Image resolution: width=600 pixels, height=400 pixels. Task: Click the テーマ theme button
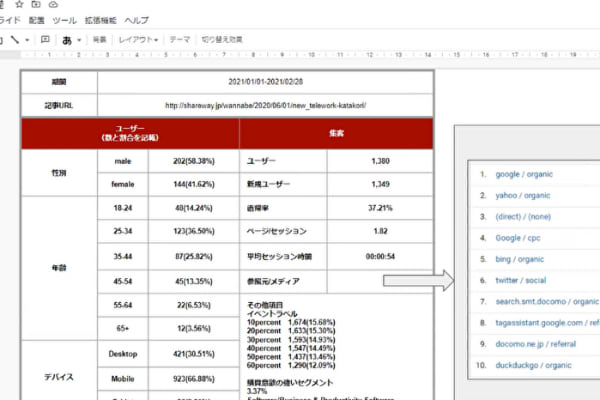coord(180,40)
